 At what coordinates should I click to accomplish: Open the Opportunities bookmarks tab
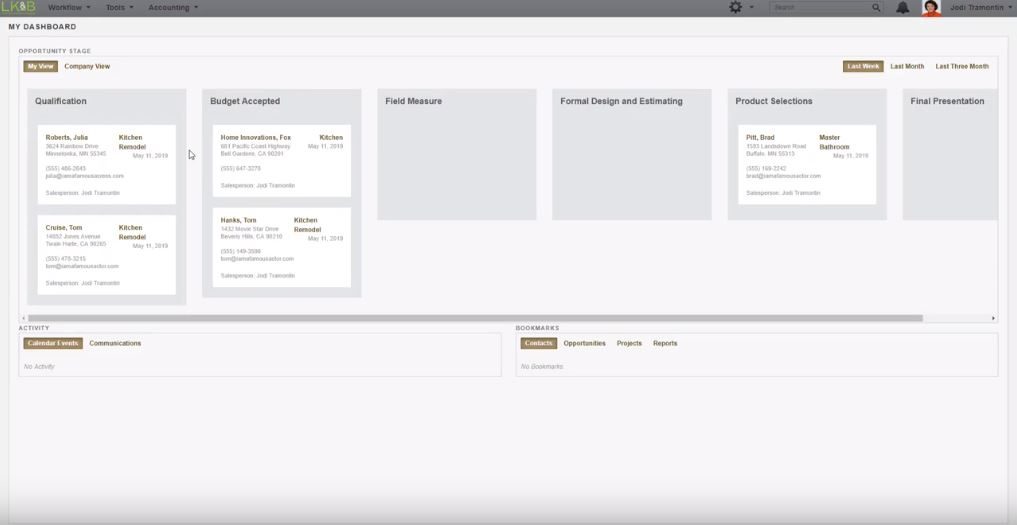[584, 343]
